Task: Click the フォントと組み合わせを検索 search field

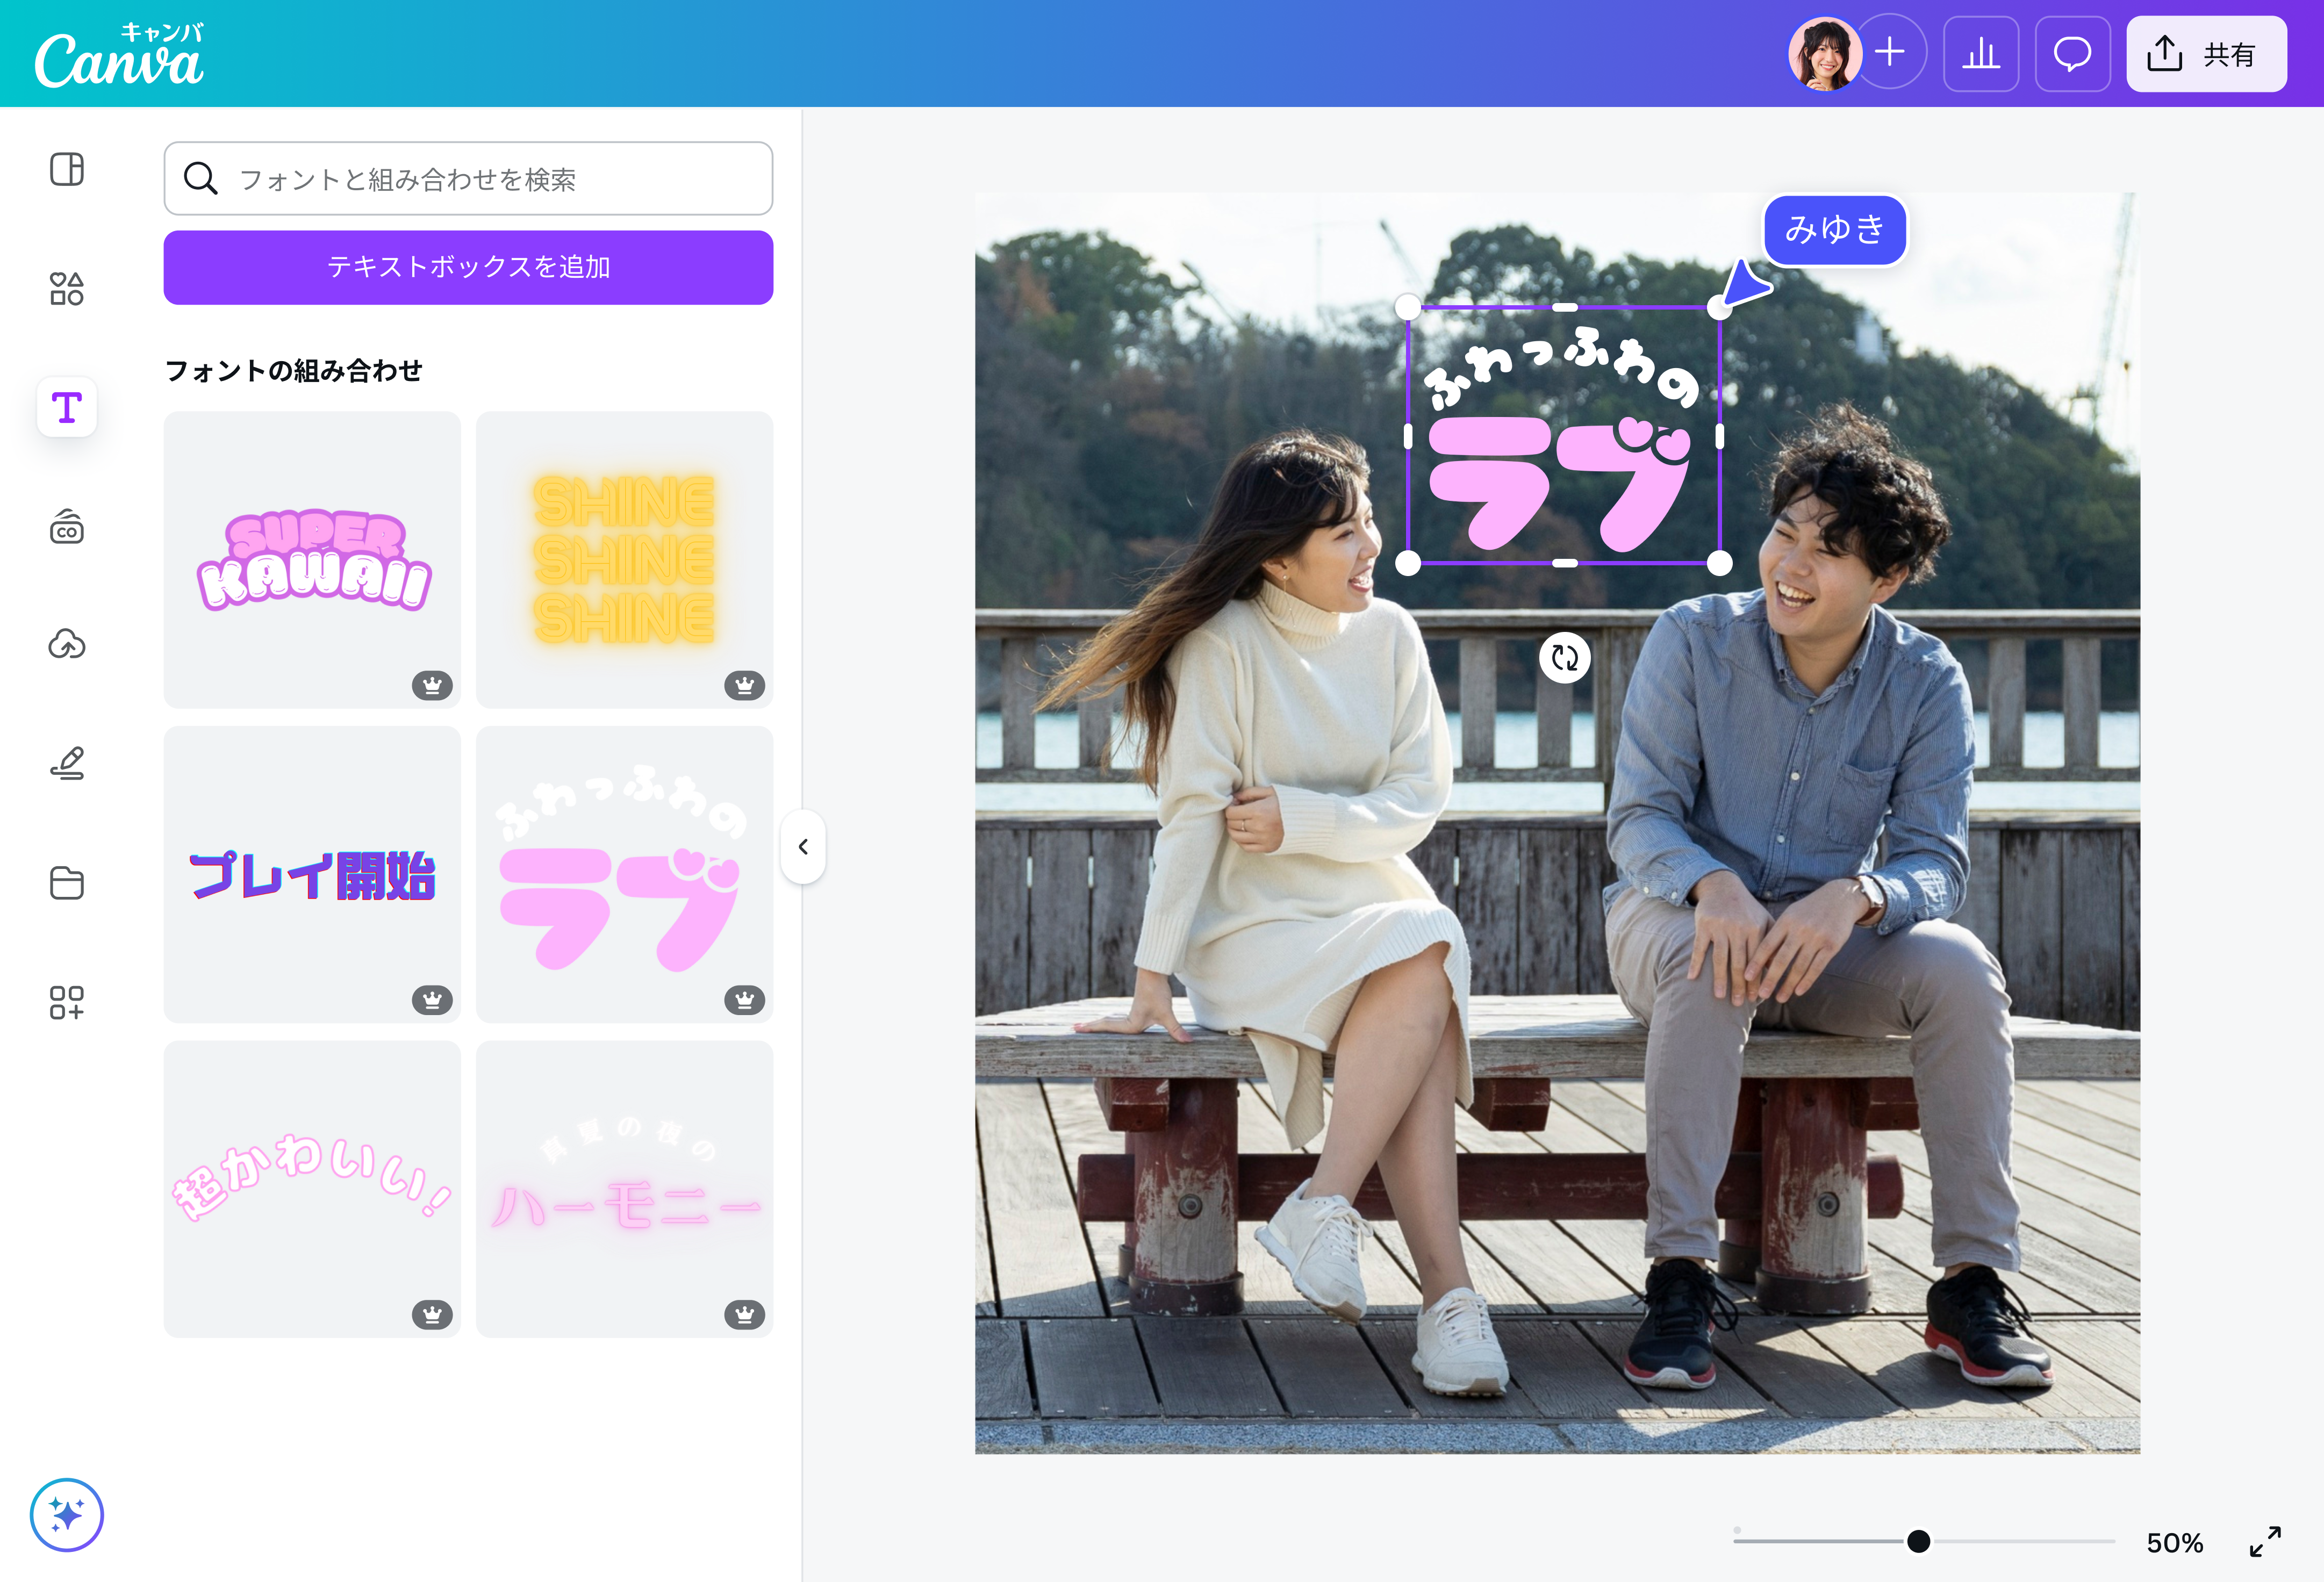Action: pos(468,179)
